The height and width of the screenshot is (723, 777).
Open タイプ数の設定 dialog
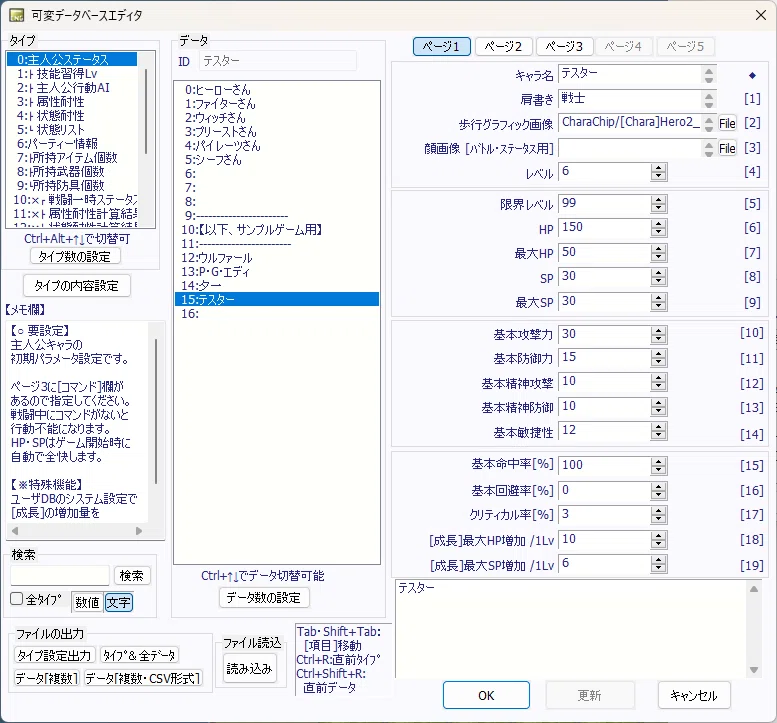point(75,256)
